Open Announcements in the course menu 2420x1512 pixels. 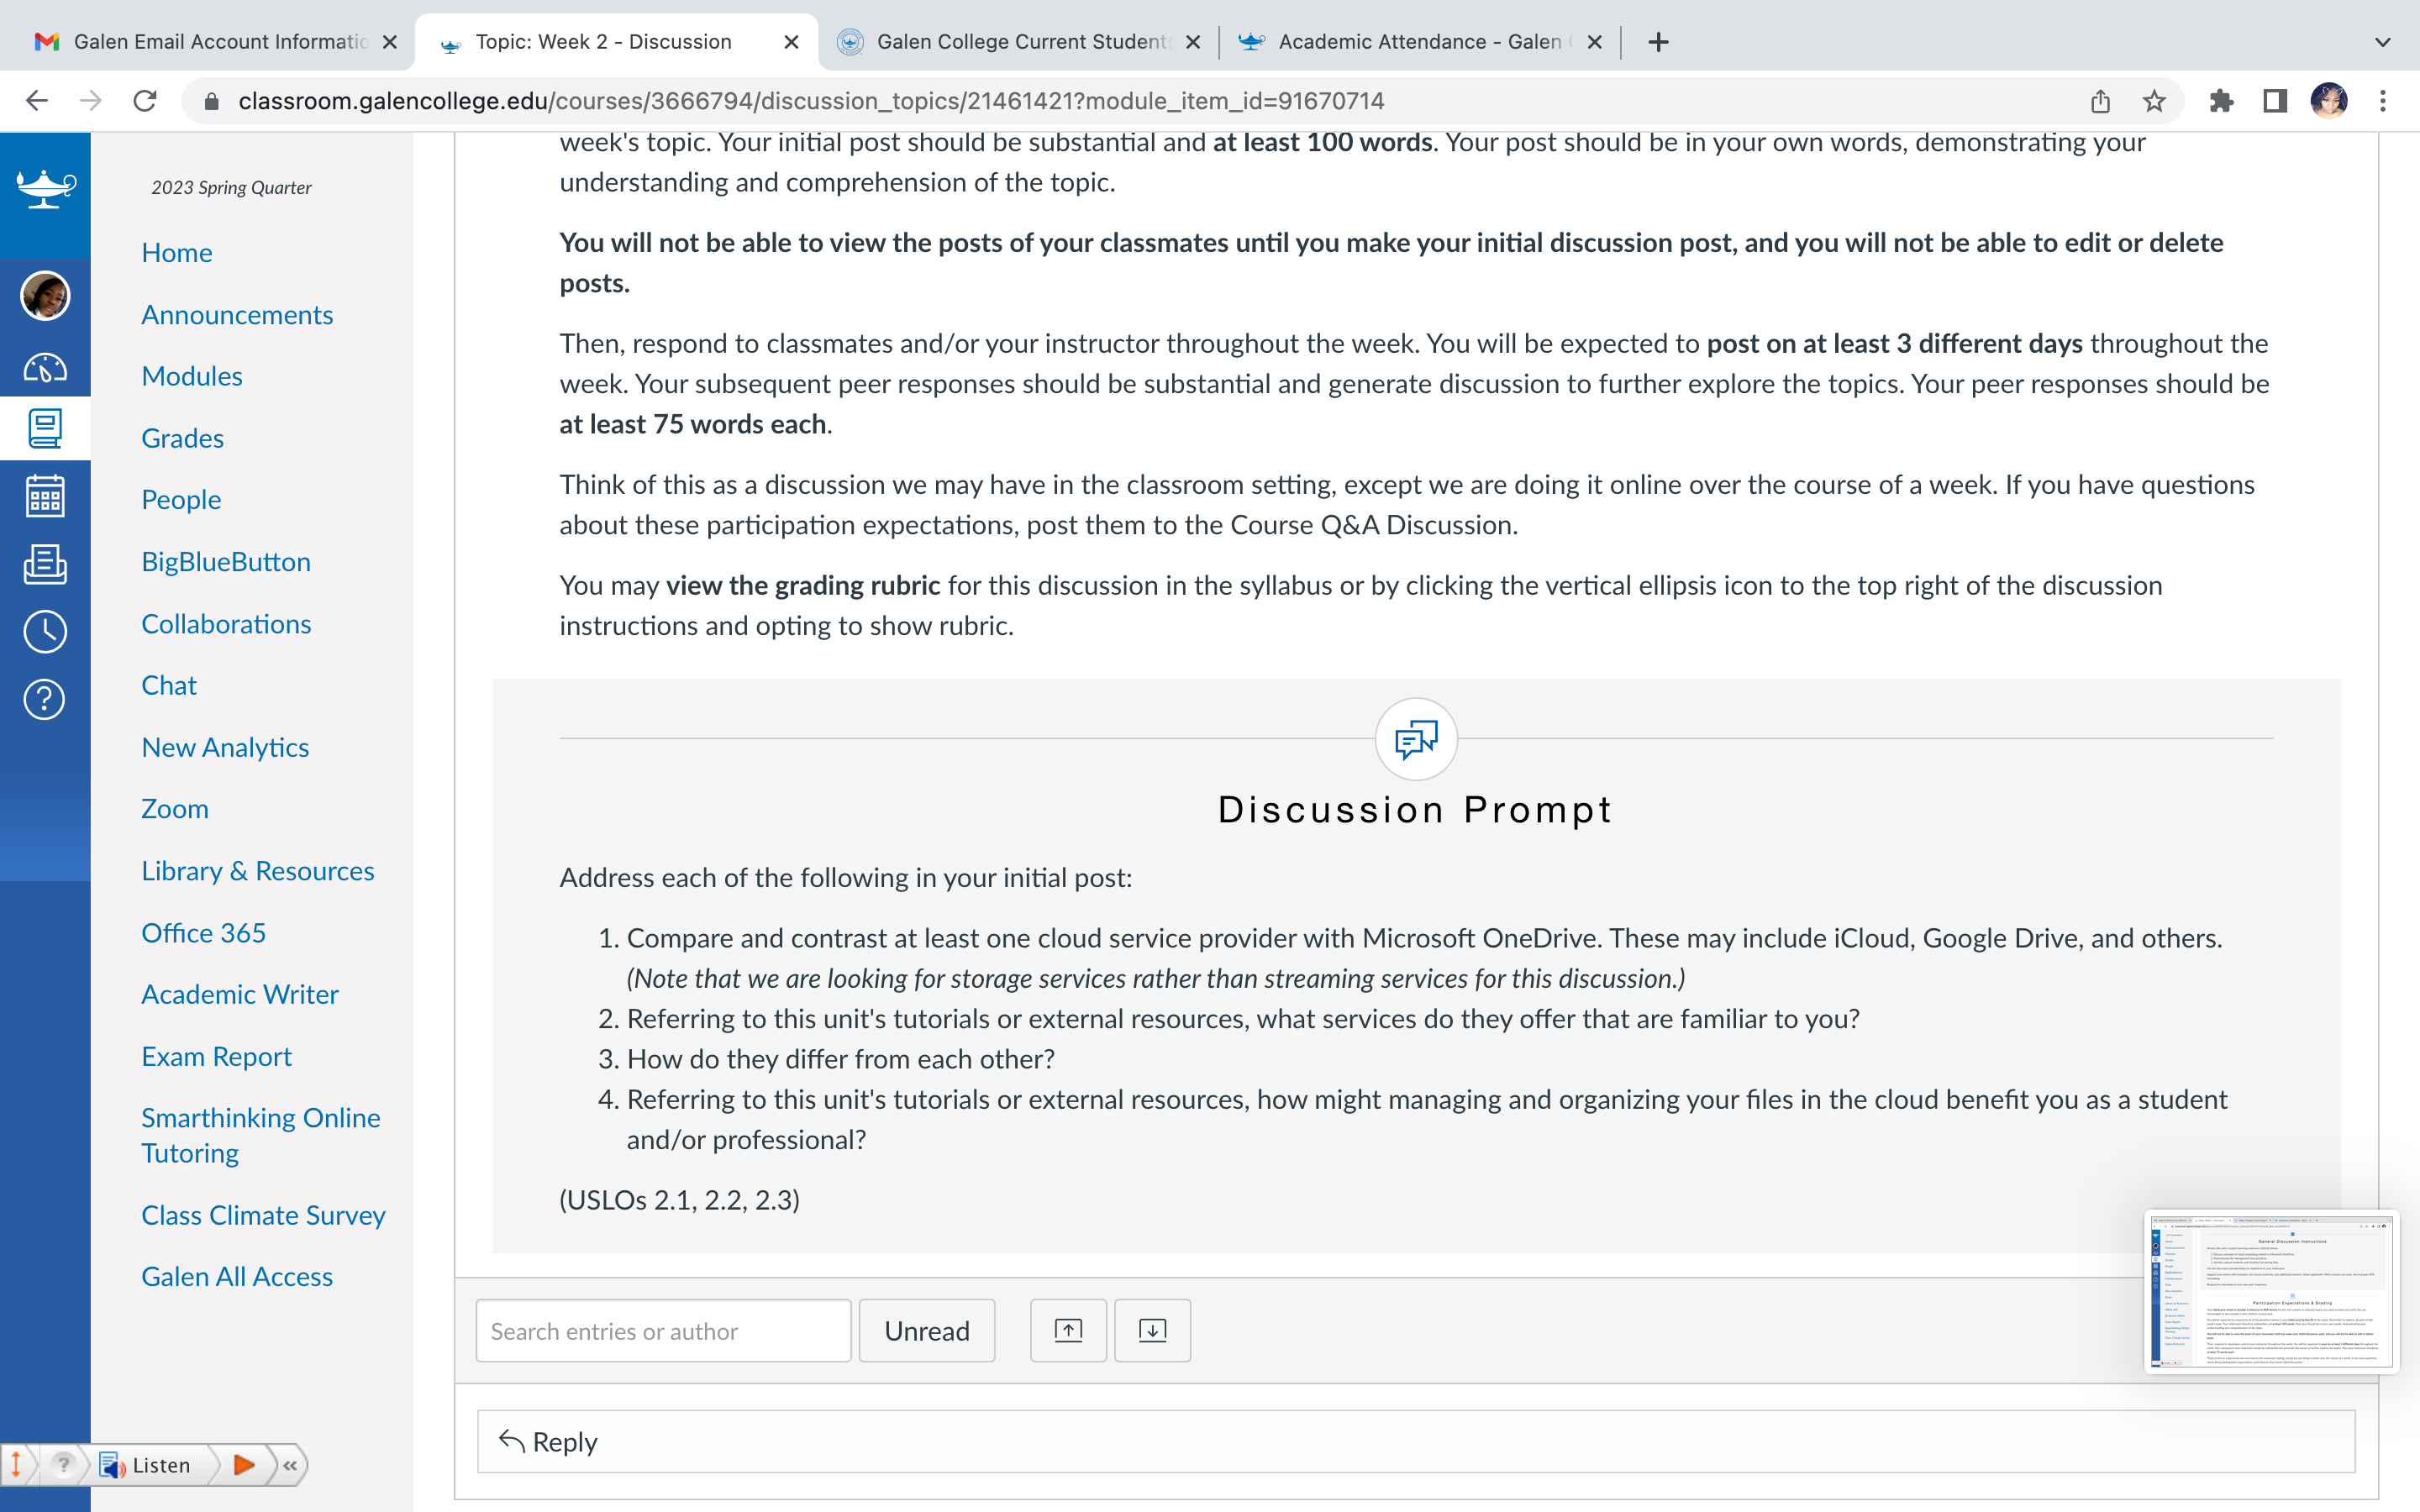(237, 315)
